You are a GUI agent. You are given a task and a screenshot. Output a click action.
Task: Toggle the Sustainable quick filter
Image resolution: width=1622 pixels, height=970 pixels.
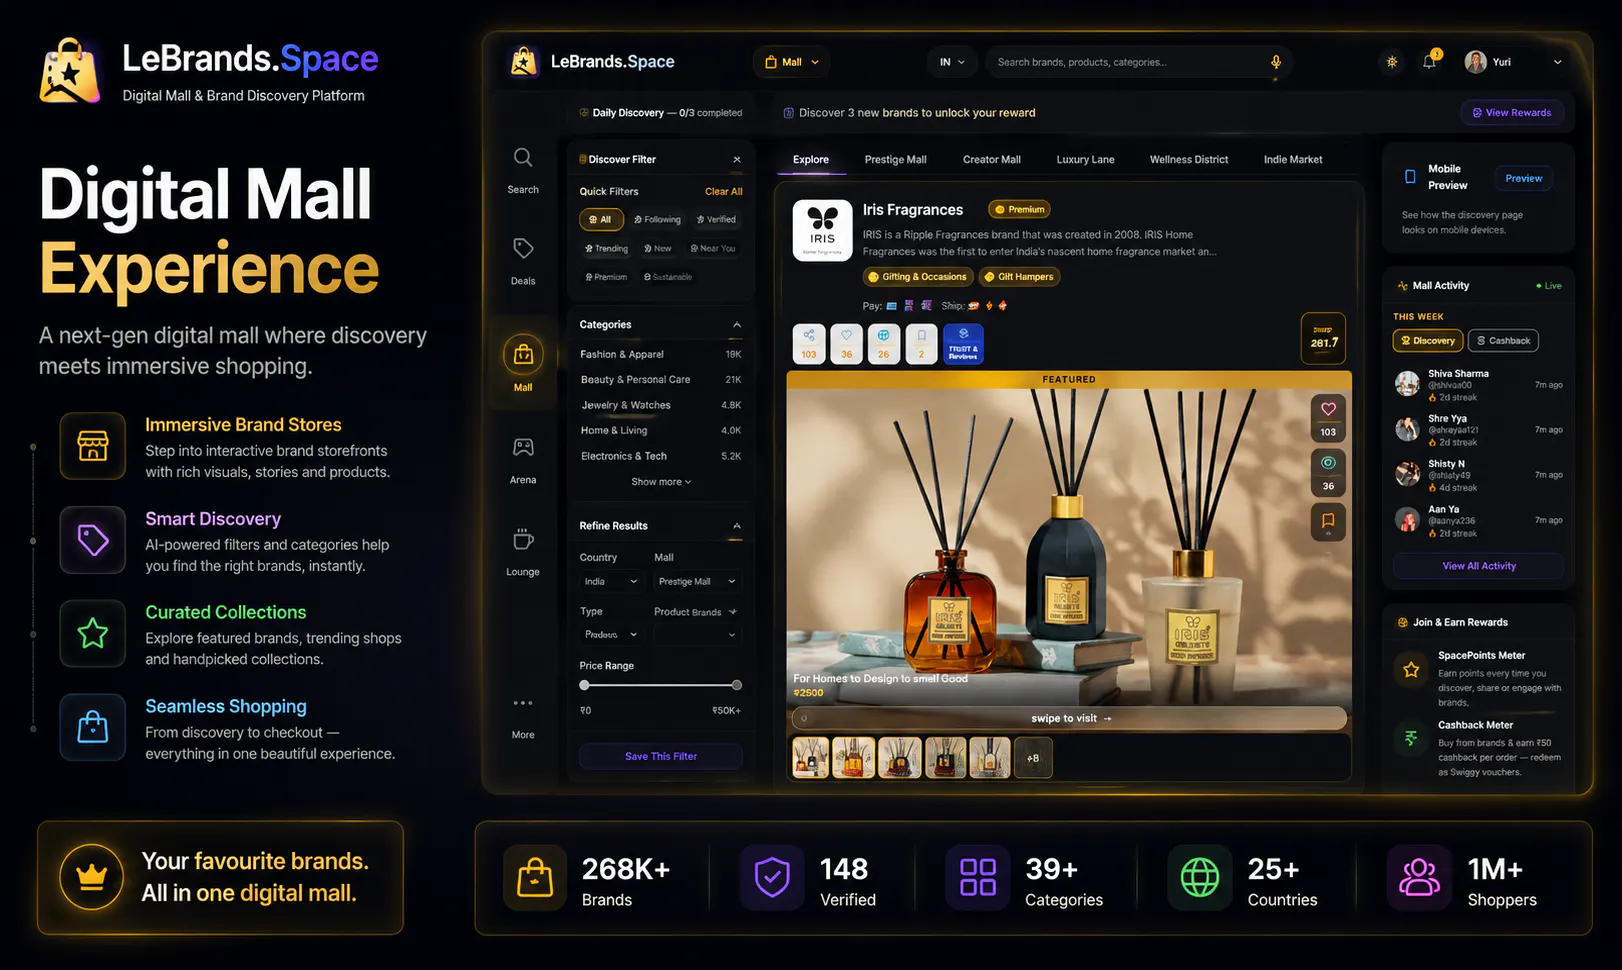(668, 277)
